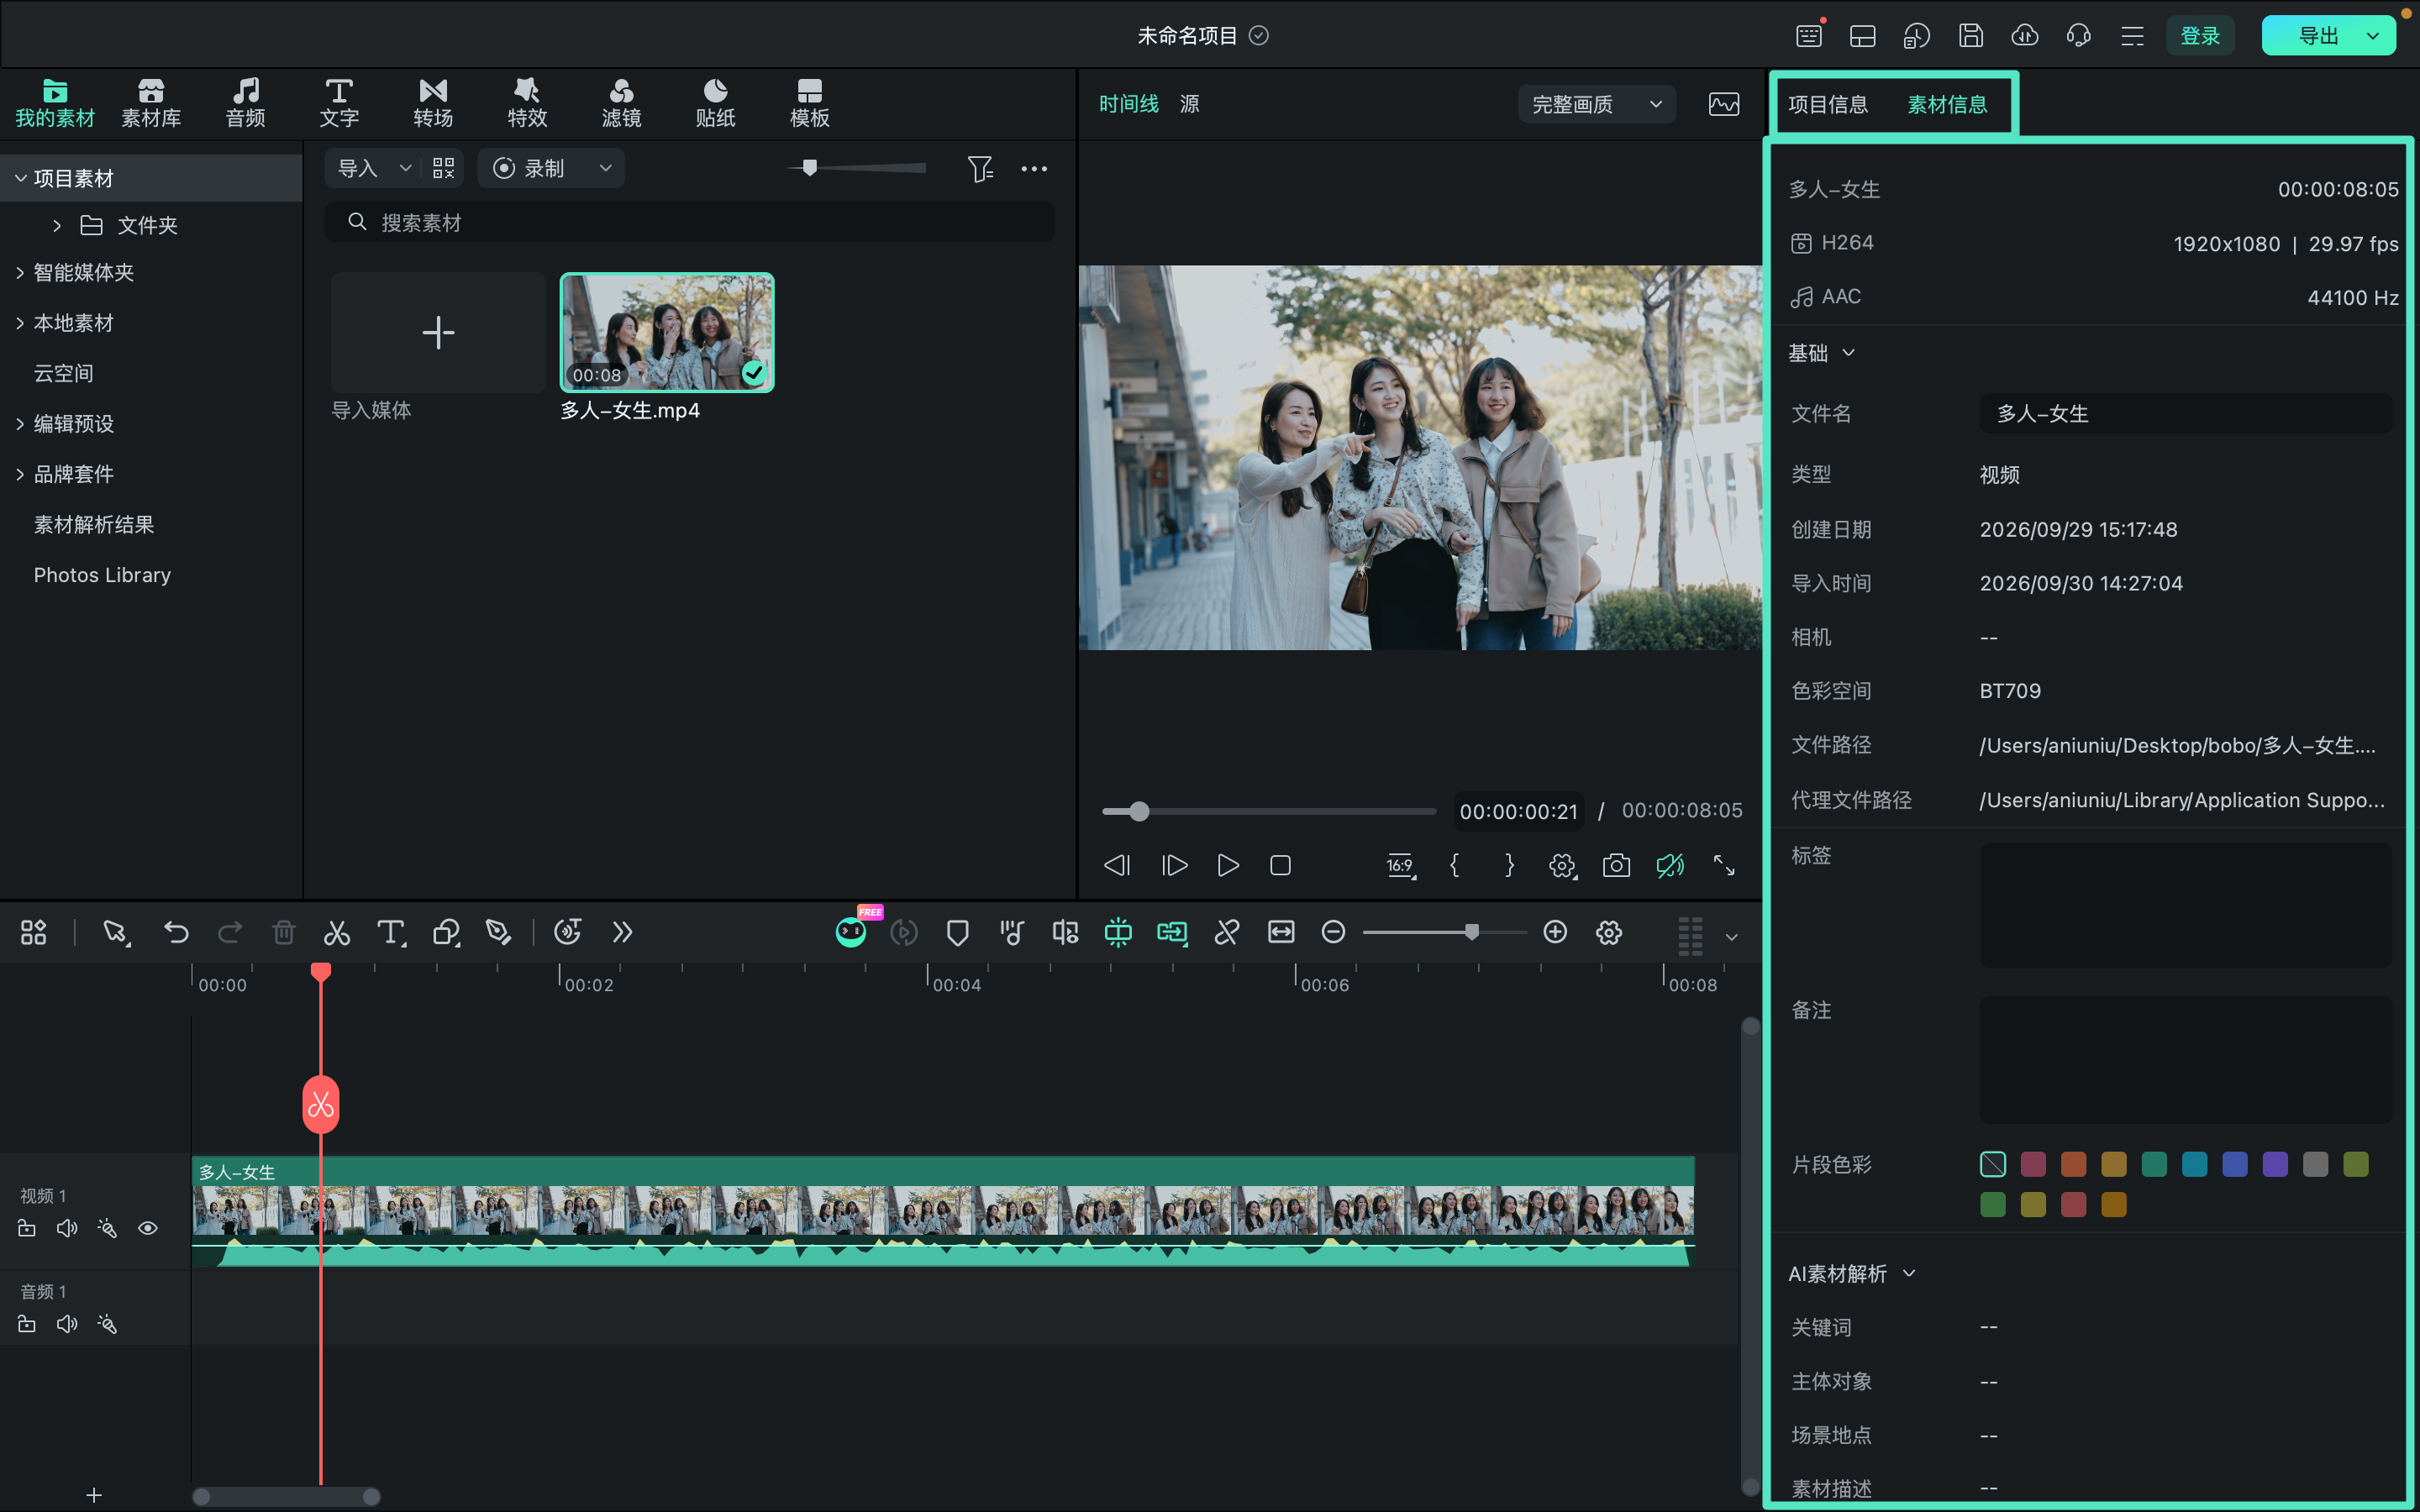This screenshot has height=1512, width=2420.
Task: Toggle link clips icon in timeline toolbar
Action: click(1227, 933)
